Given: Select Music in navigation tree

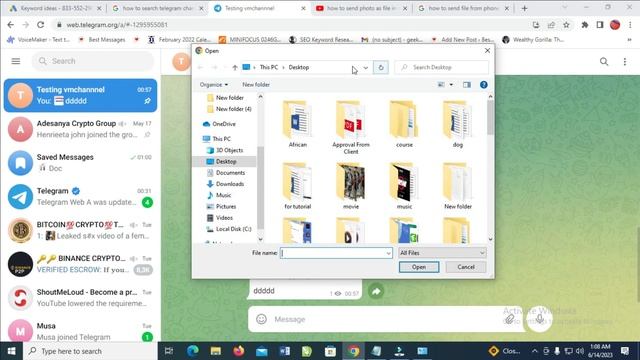Looking at the screenshot, I should pos(219,195).
